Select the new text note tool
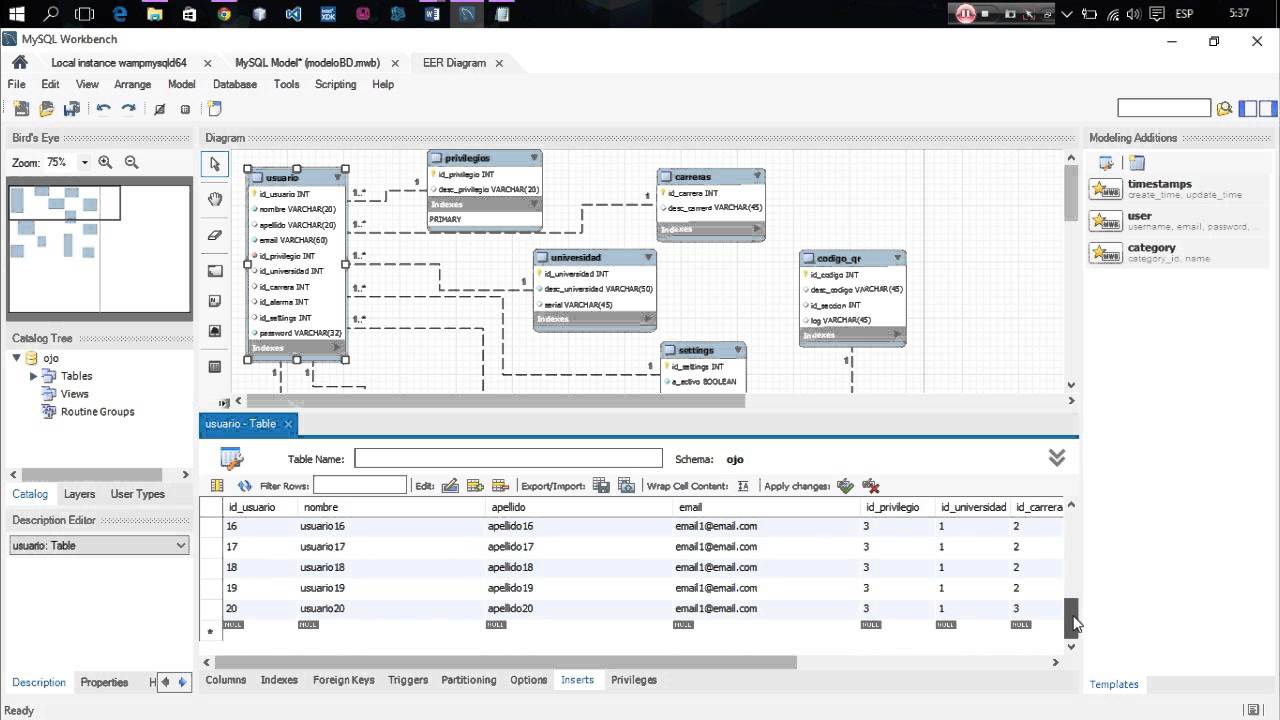The width and height of the screenshot is (1280, 720). [x=214, y=301]
